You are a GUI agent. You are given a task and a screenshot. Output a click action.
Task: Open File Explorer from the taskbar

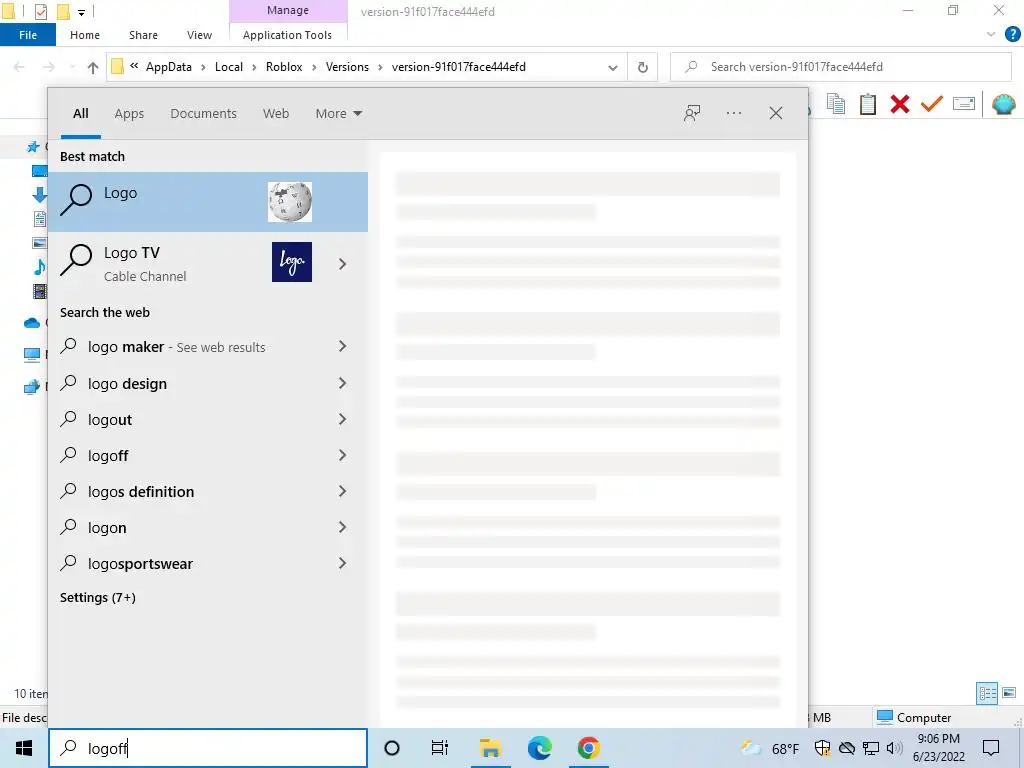pyautogui.click(x=490, y=748)
